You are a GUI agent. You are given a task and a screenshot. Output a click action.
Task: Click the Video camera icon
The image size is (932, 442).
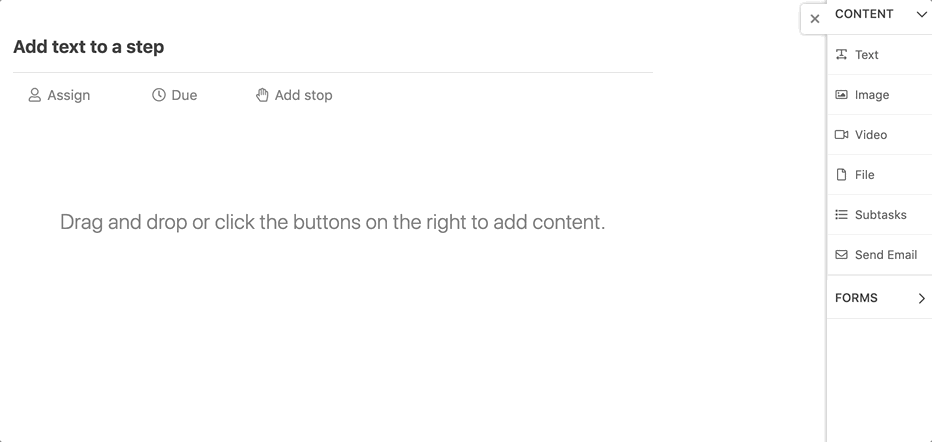[841, 135]
